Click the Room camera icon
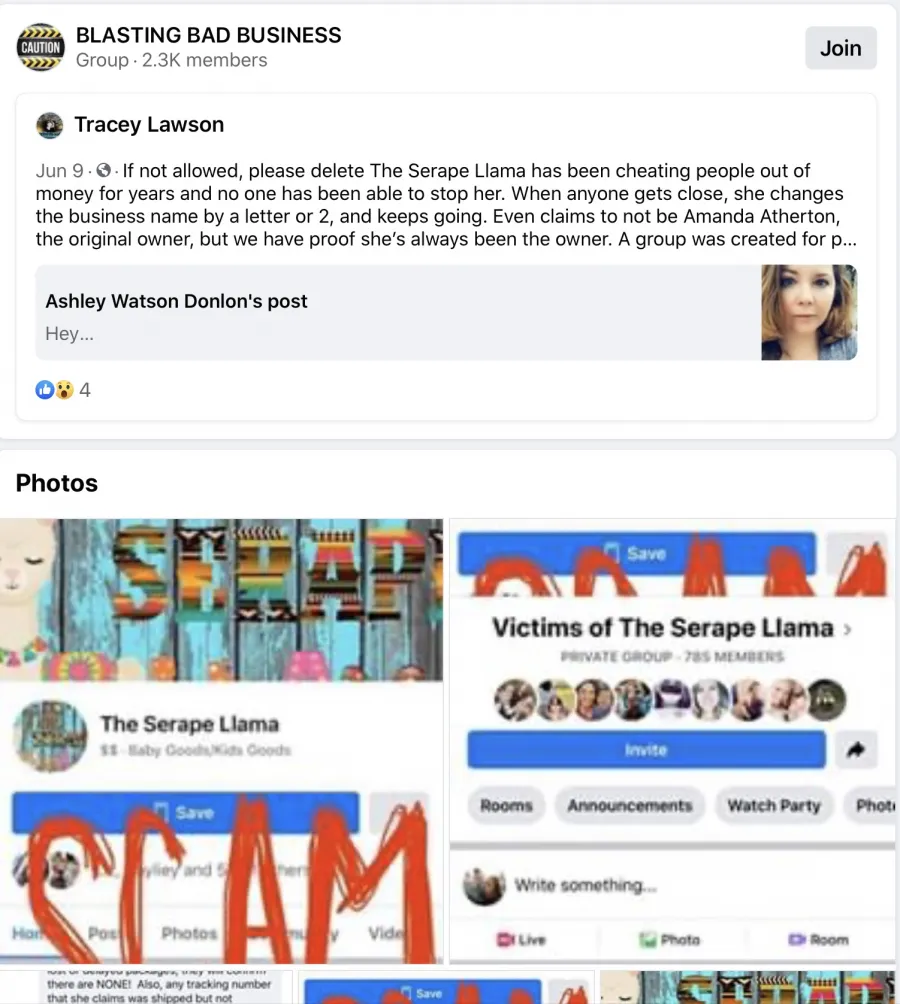 [x=797, y=939]
